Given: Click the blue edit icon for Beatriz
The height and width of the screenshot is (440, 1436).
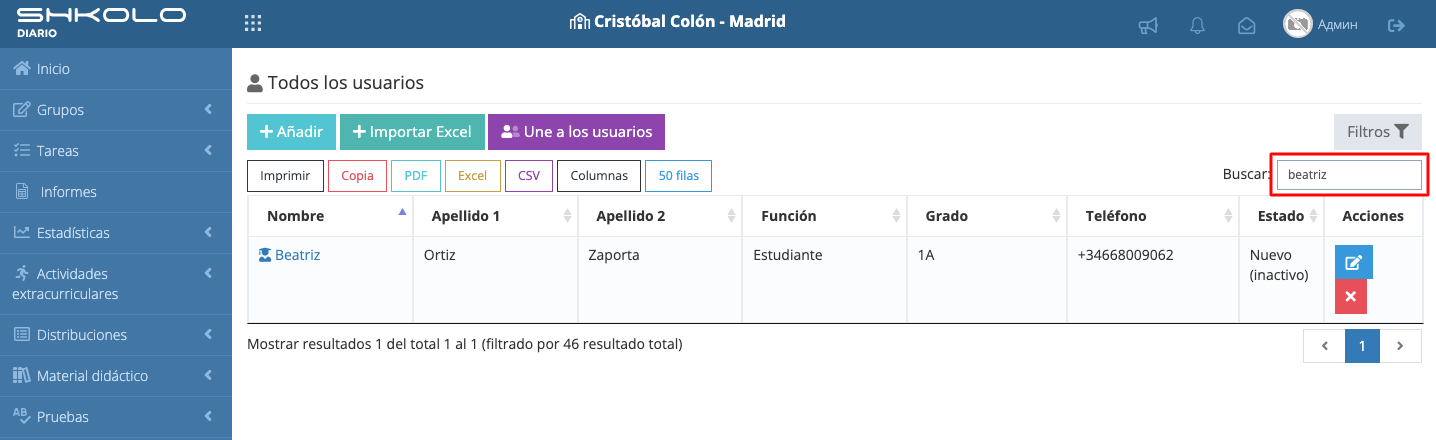Looking at the screenshot, I should 1354,262.
